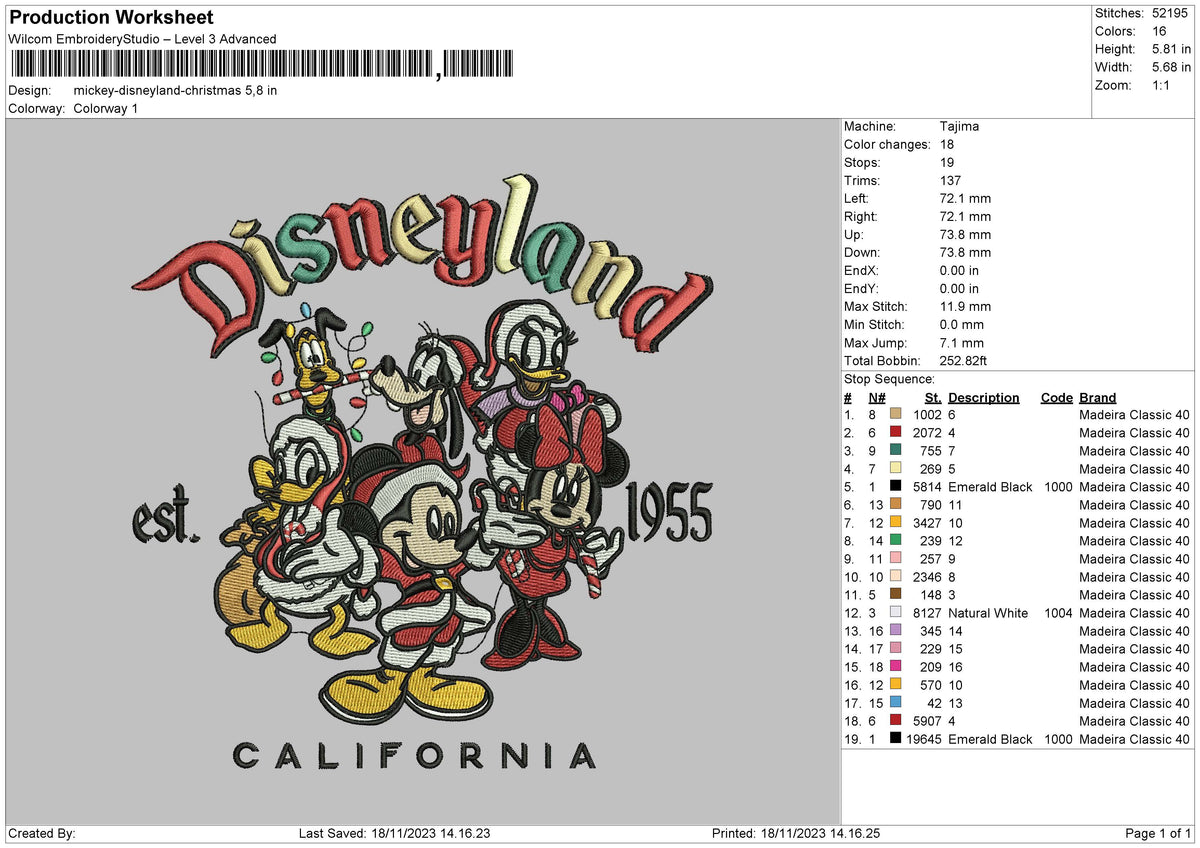Click the 'Page 1 of 1' indicator
Screen dimensions: 1200x848
coord(1158,834)
